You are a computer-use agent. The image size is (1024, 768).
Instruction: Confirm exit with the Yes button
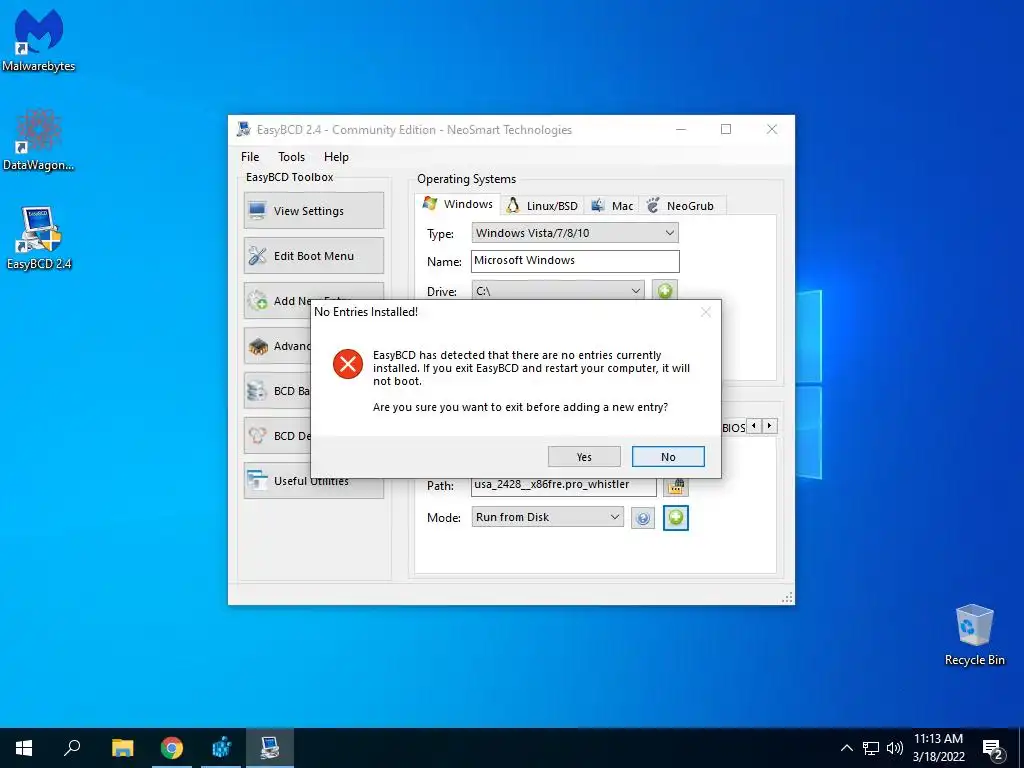pyautogui.click(x=584, y=456)
